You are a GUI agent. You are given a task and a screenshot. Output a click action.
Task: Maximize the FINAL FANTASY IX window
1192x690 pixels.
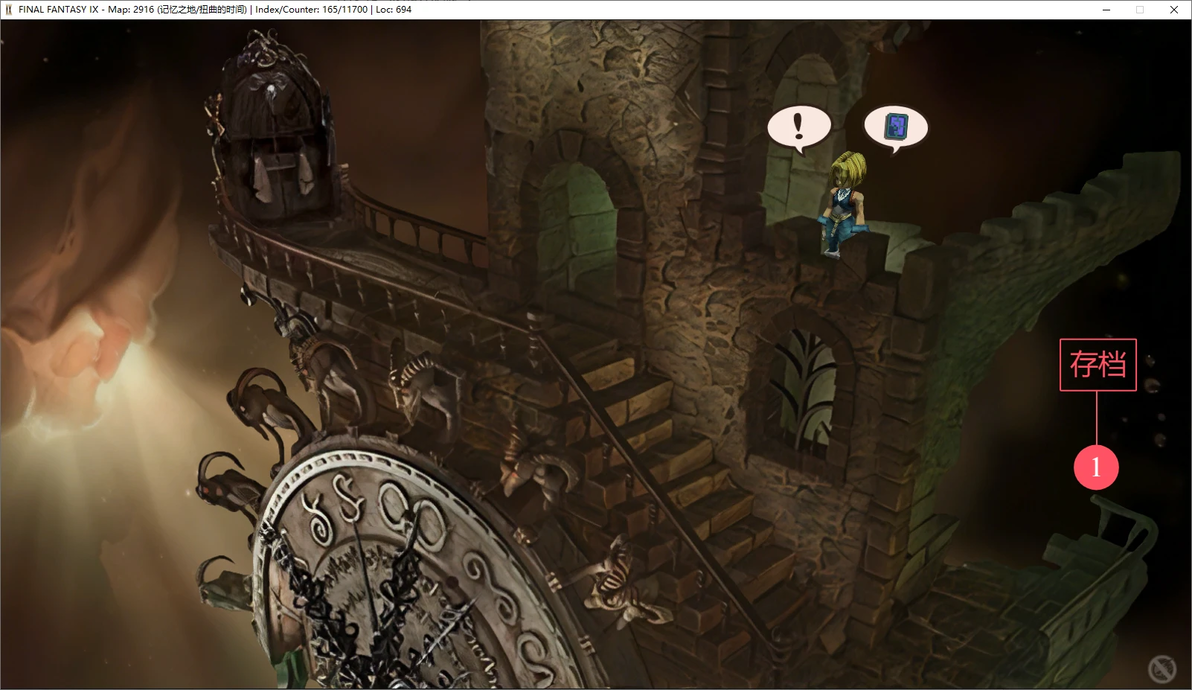(1140, 9)
